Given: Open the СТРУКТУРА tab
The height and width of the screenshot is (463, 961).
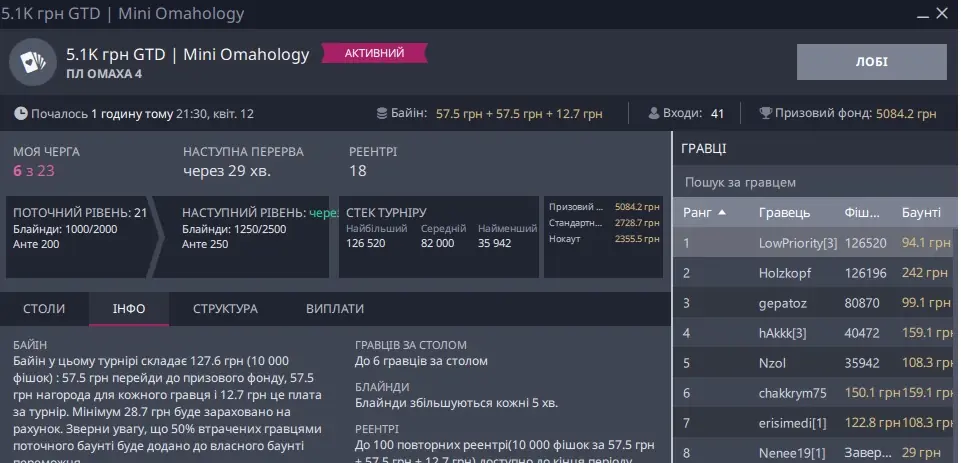Looking at the screenshot, I should coord(225,309).
